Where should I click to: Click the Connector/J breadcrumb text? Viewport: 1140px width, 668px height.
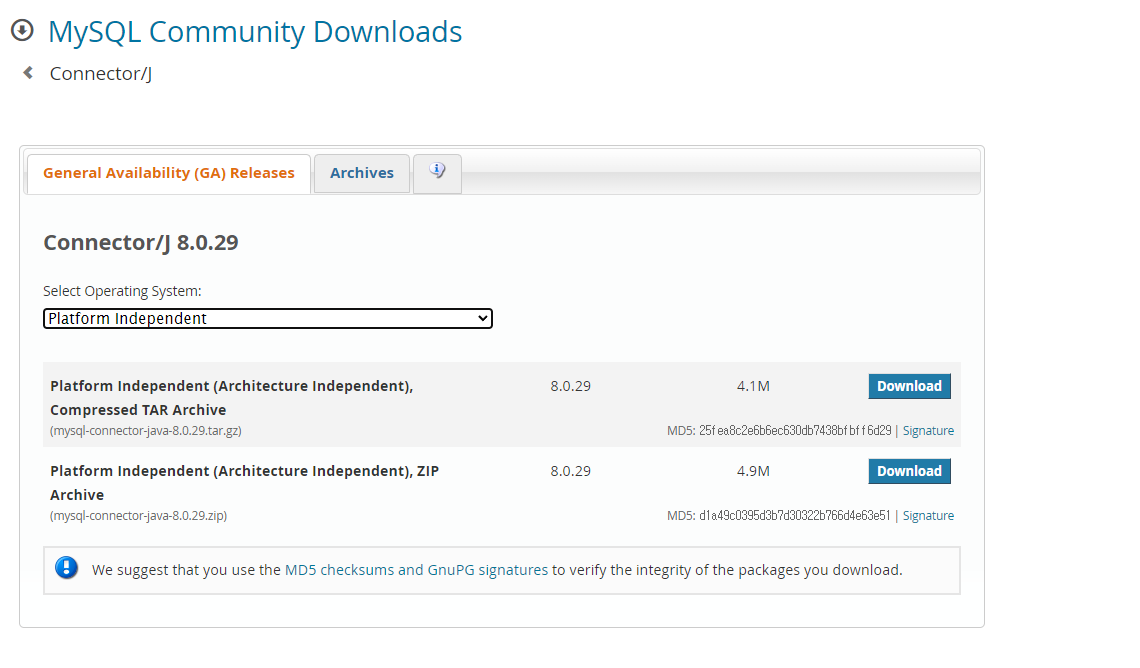(100, 73)
